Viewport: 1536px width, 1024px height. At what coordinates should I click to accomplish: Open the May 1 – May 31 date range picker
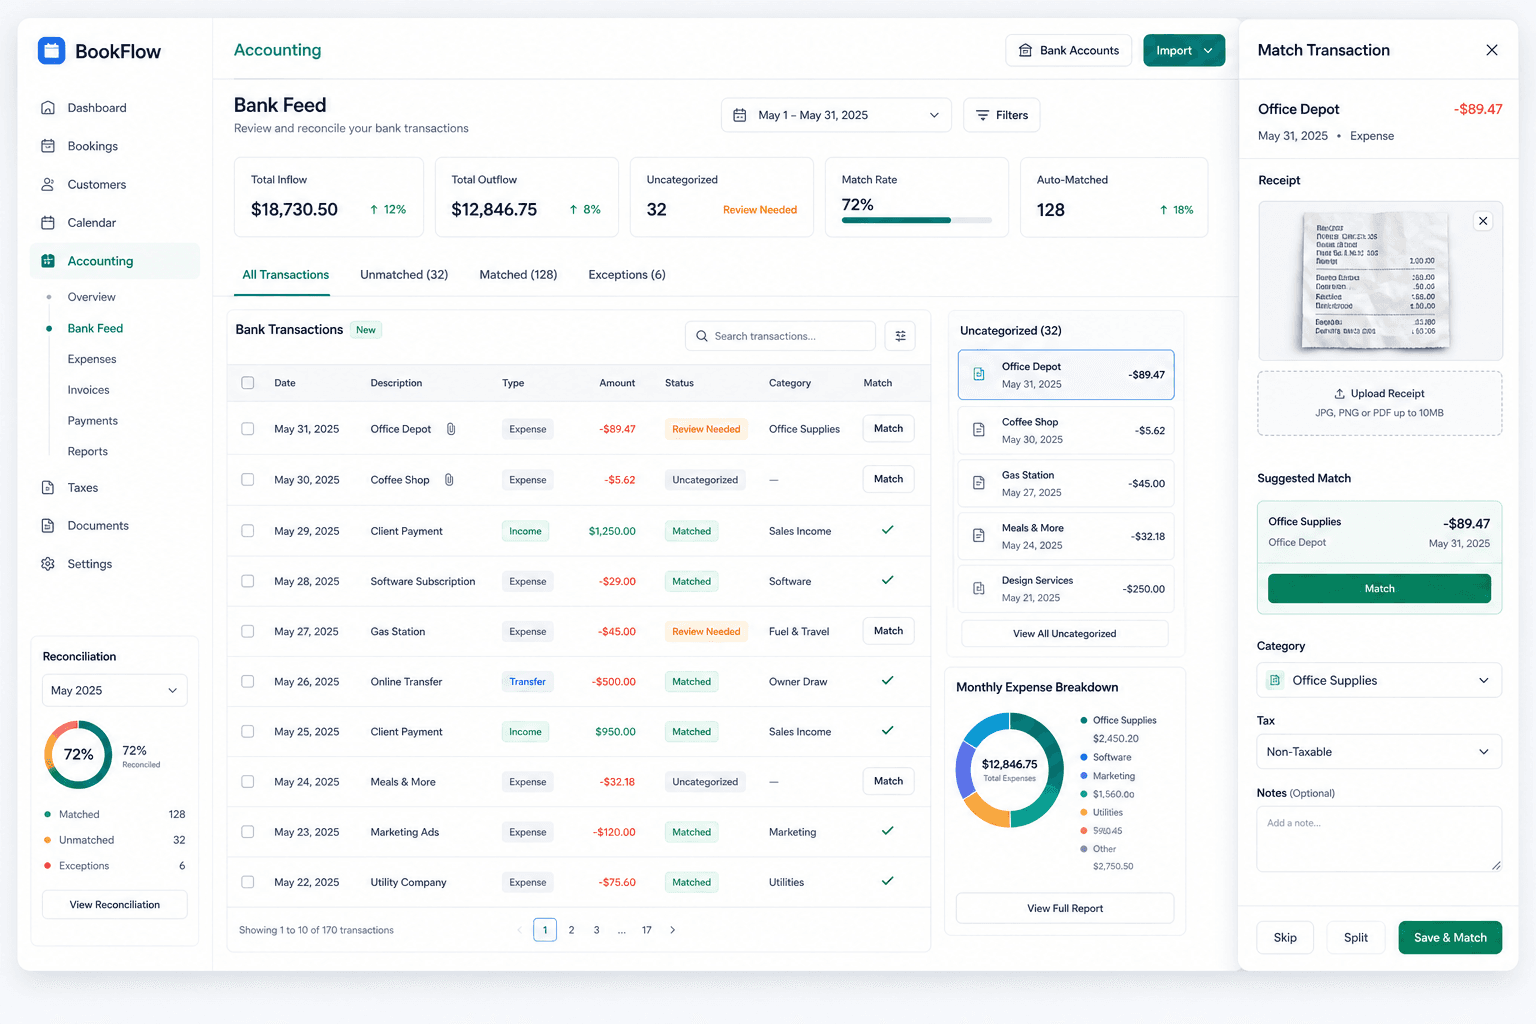point(837,115)
